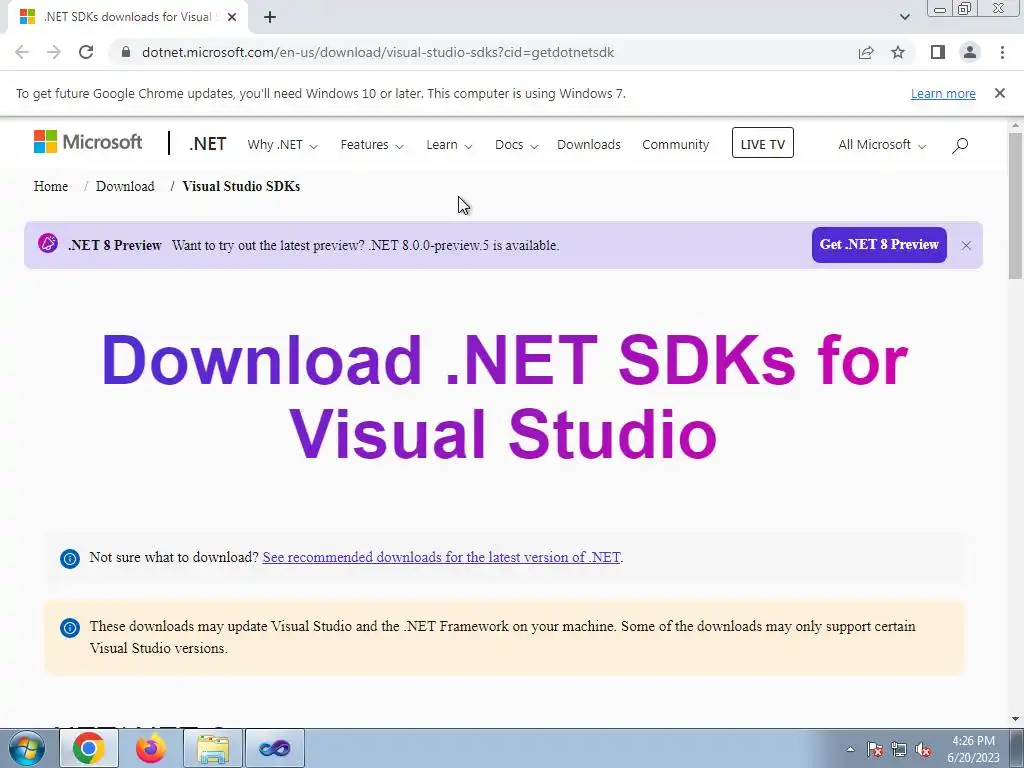This screenshot has height=768, width=1024.
Task: Click the Action Center flag tray icon
Action: [875, 749]
